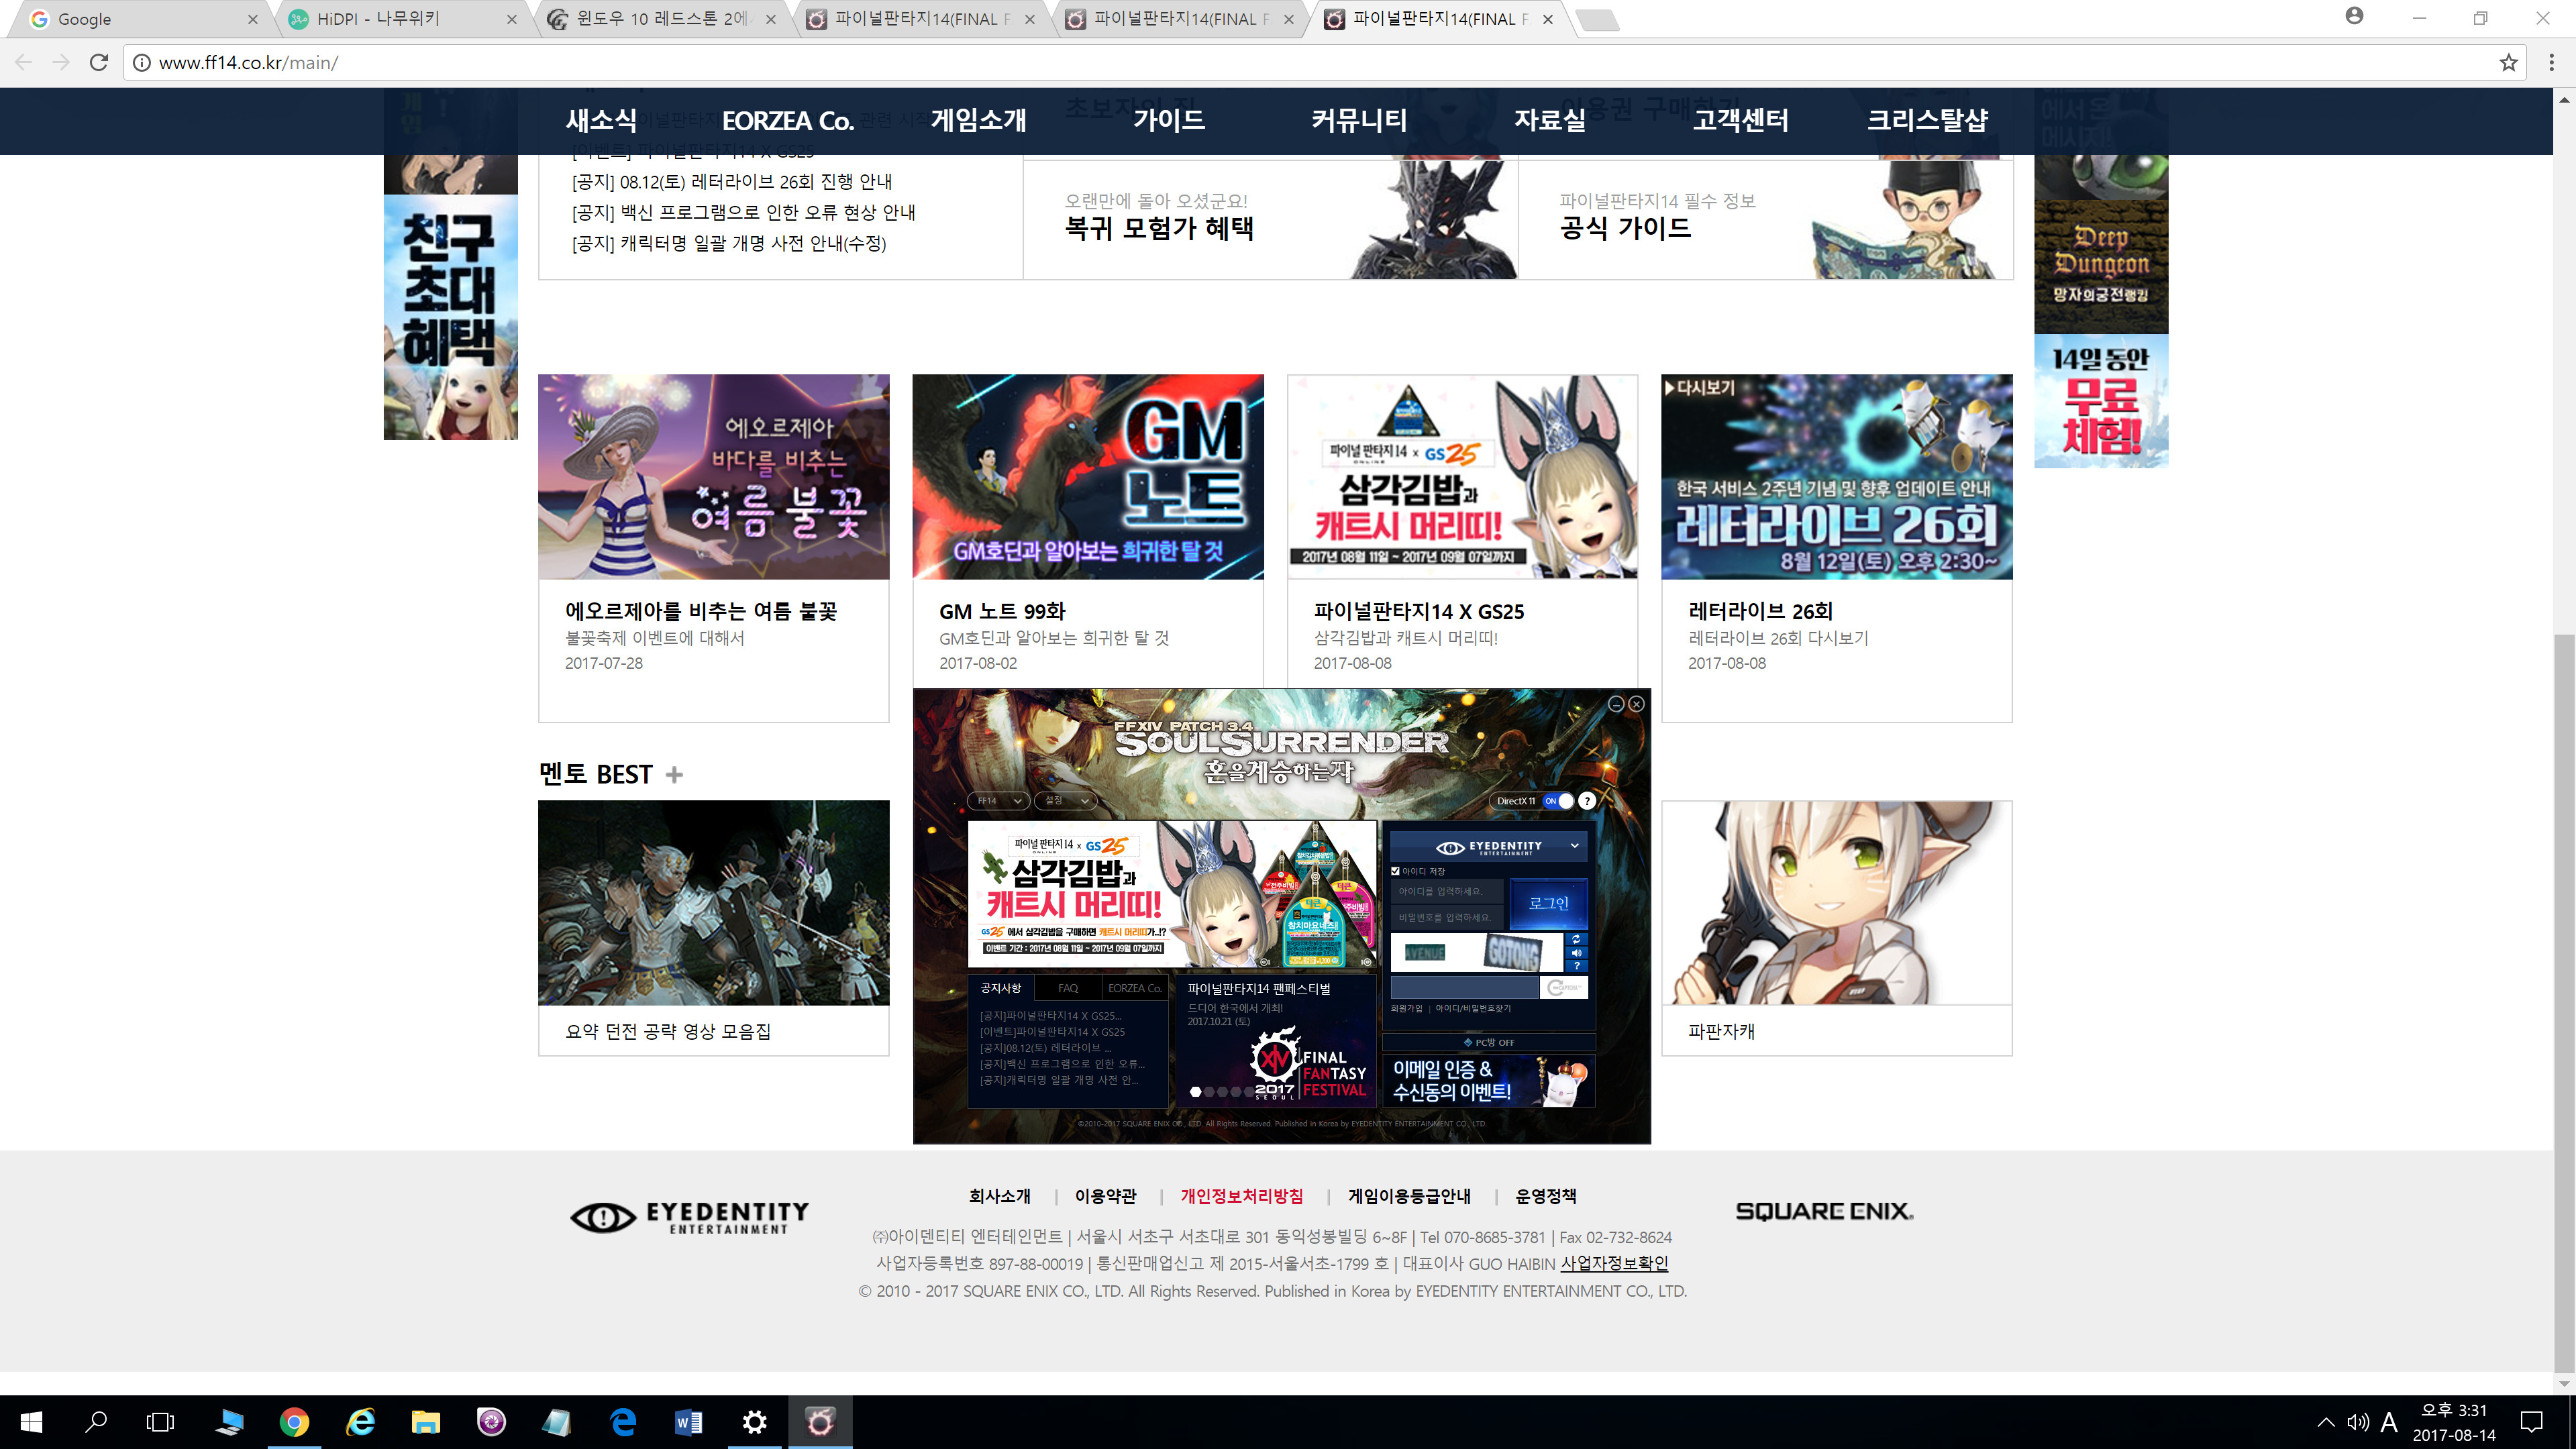Open EORZEA Co. navigation menu
This screenshot has width=2576, height=1449.
[x=787, y=120]
